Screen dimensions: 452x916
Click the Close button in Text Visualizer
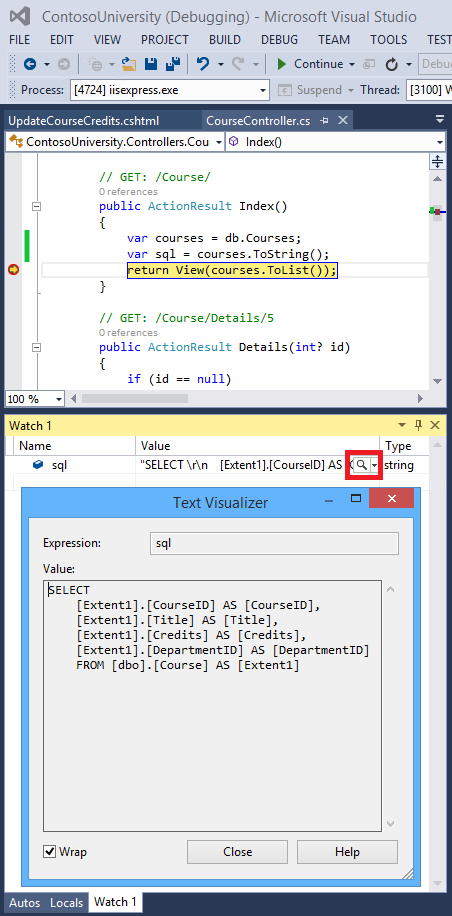pos(238,852)
